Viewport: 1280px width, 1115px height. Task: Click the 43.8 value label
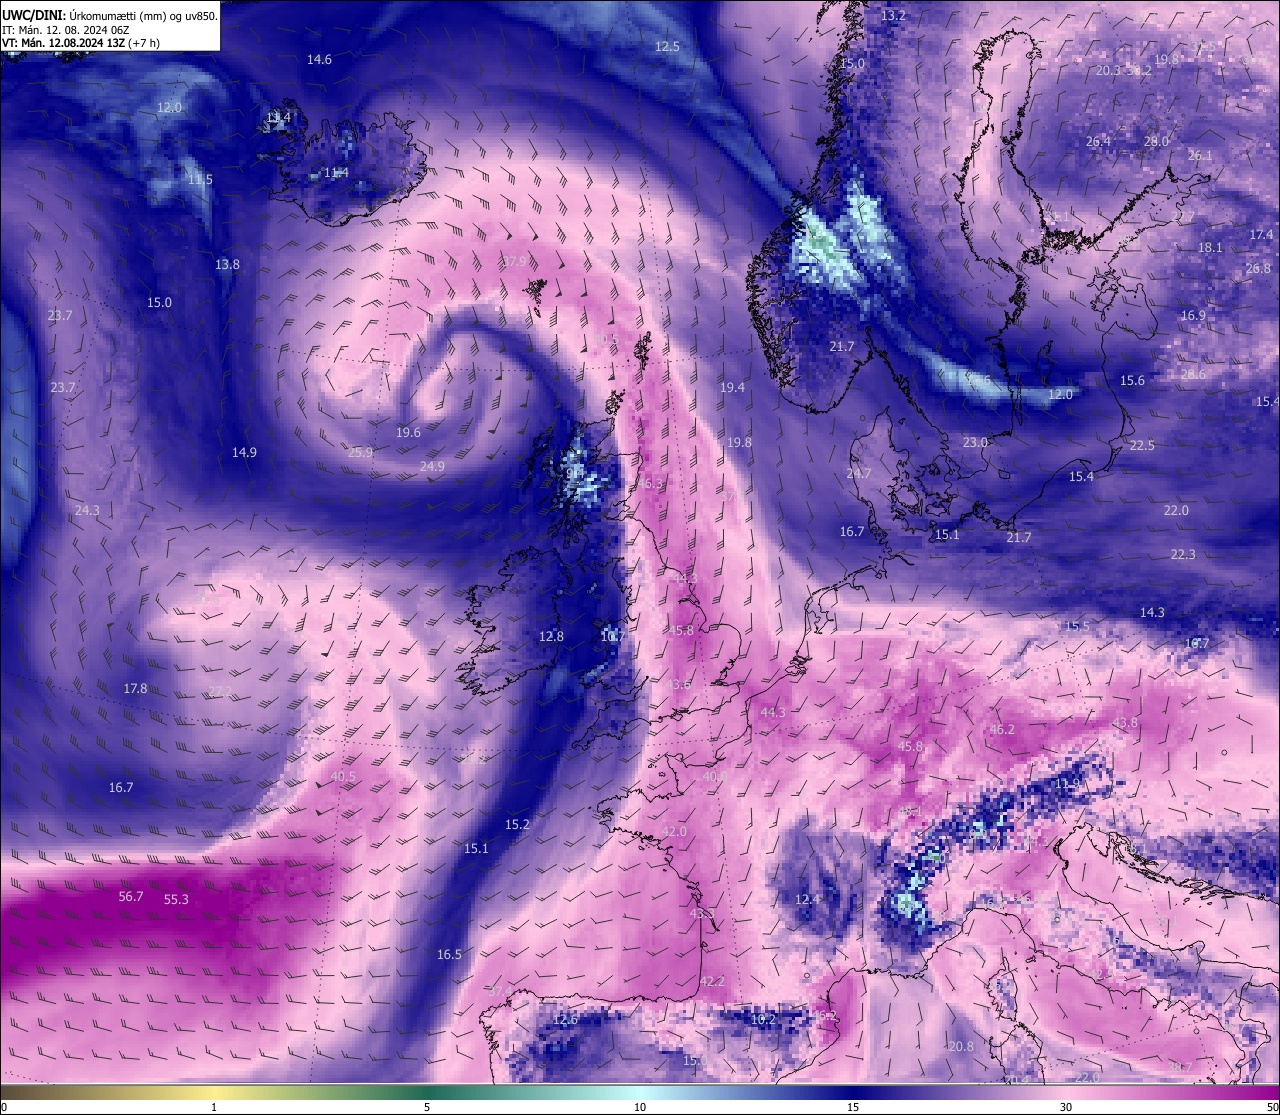(1125, 723)
